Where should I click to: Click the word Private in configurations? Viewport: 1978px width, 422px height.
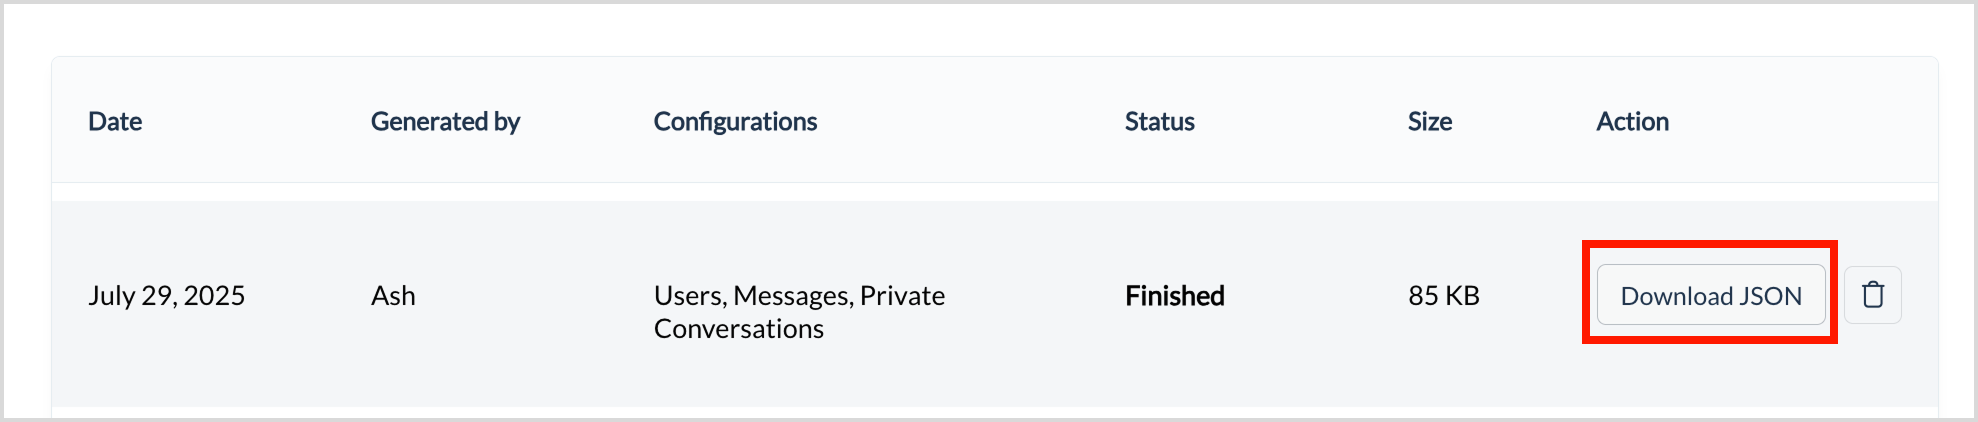click(902, 295)
